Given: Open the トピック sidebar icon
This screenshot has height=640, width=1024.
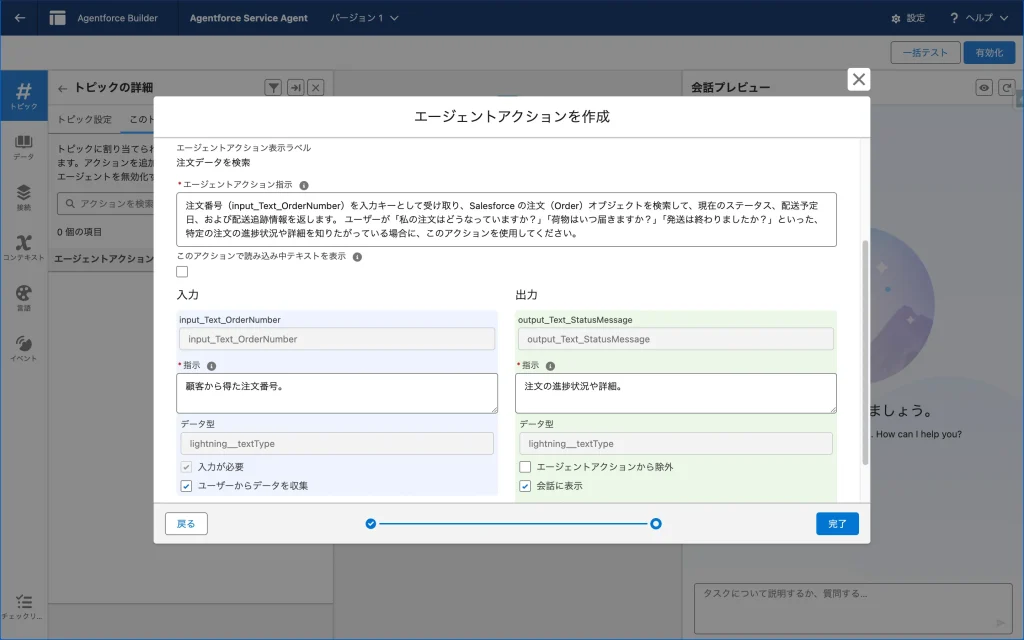Looking at the screenshot, I should coord(23,96).
